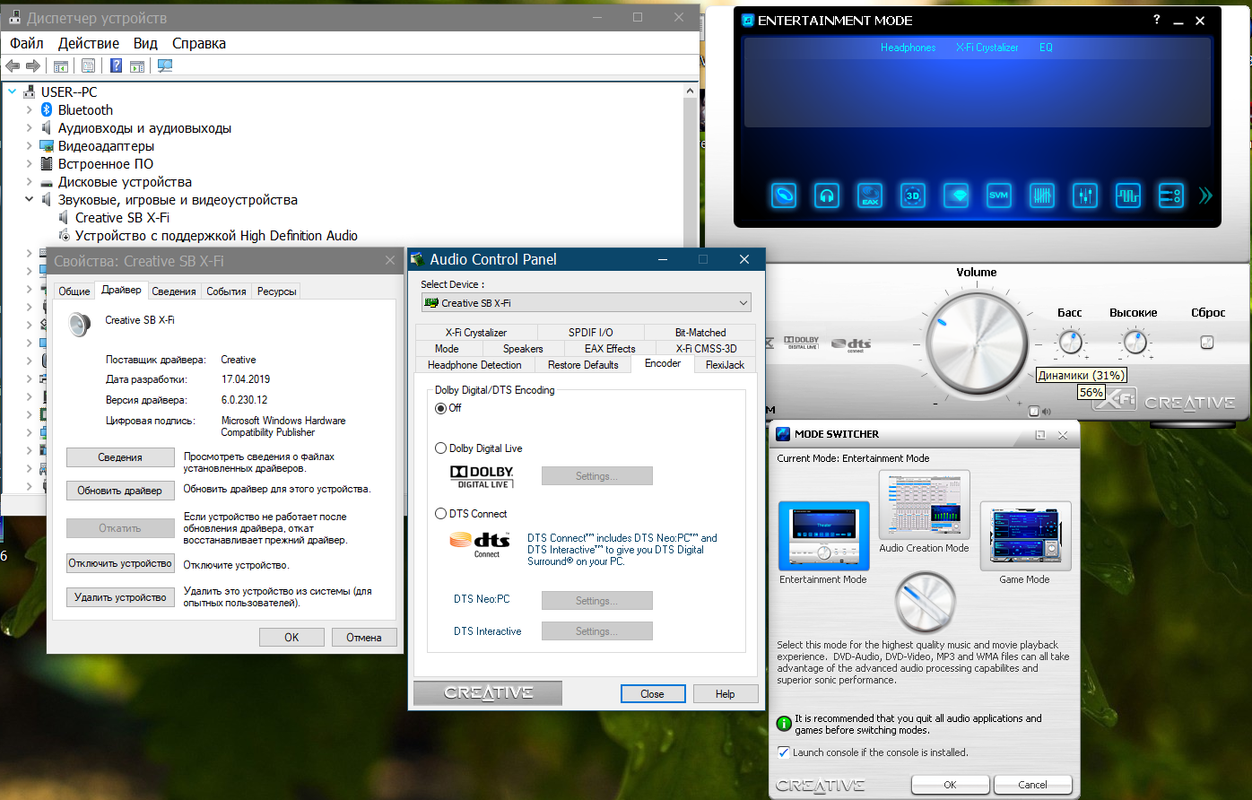Select the Entertainment Mode thumbnail
This screenshot has width=1252, height=800.
(x=824, y=536)
